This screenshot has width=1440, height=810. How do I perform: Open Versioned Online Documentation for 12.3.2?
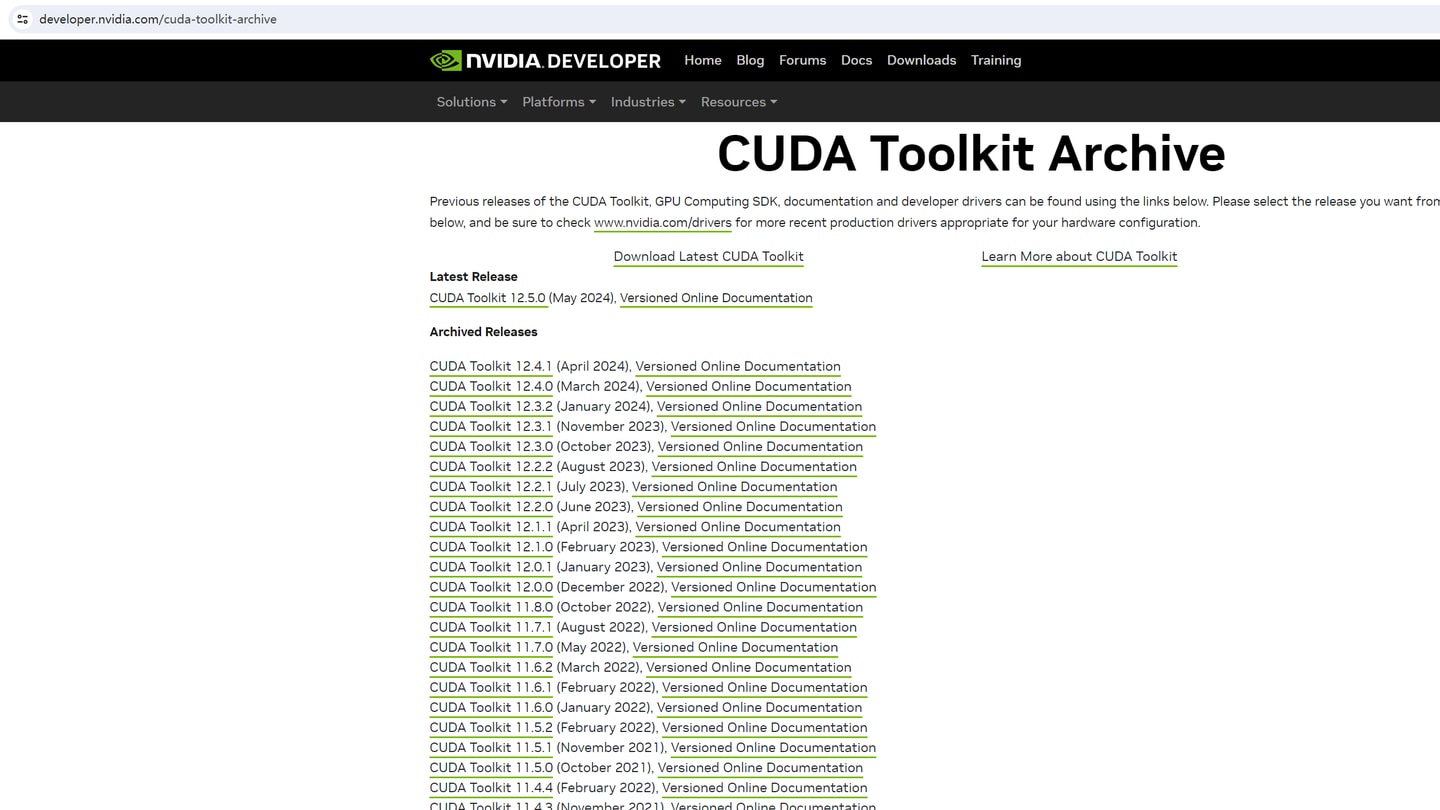759,406
